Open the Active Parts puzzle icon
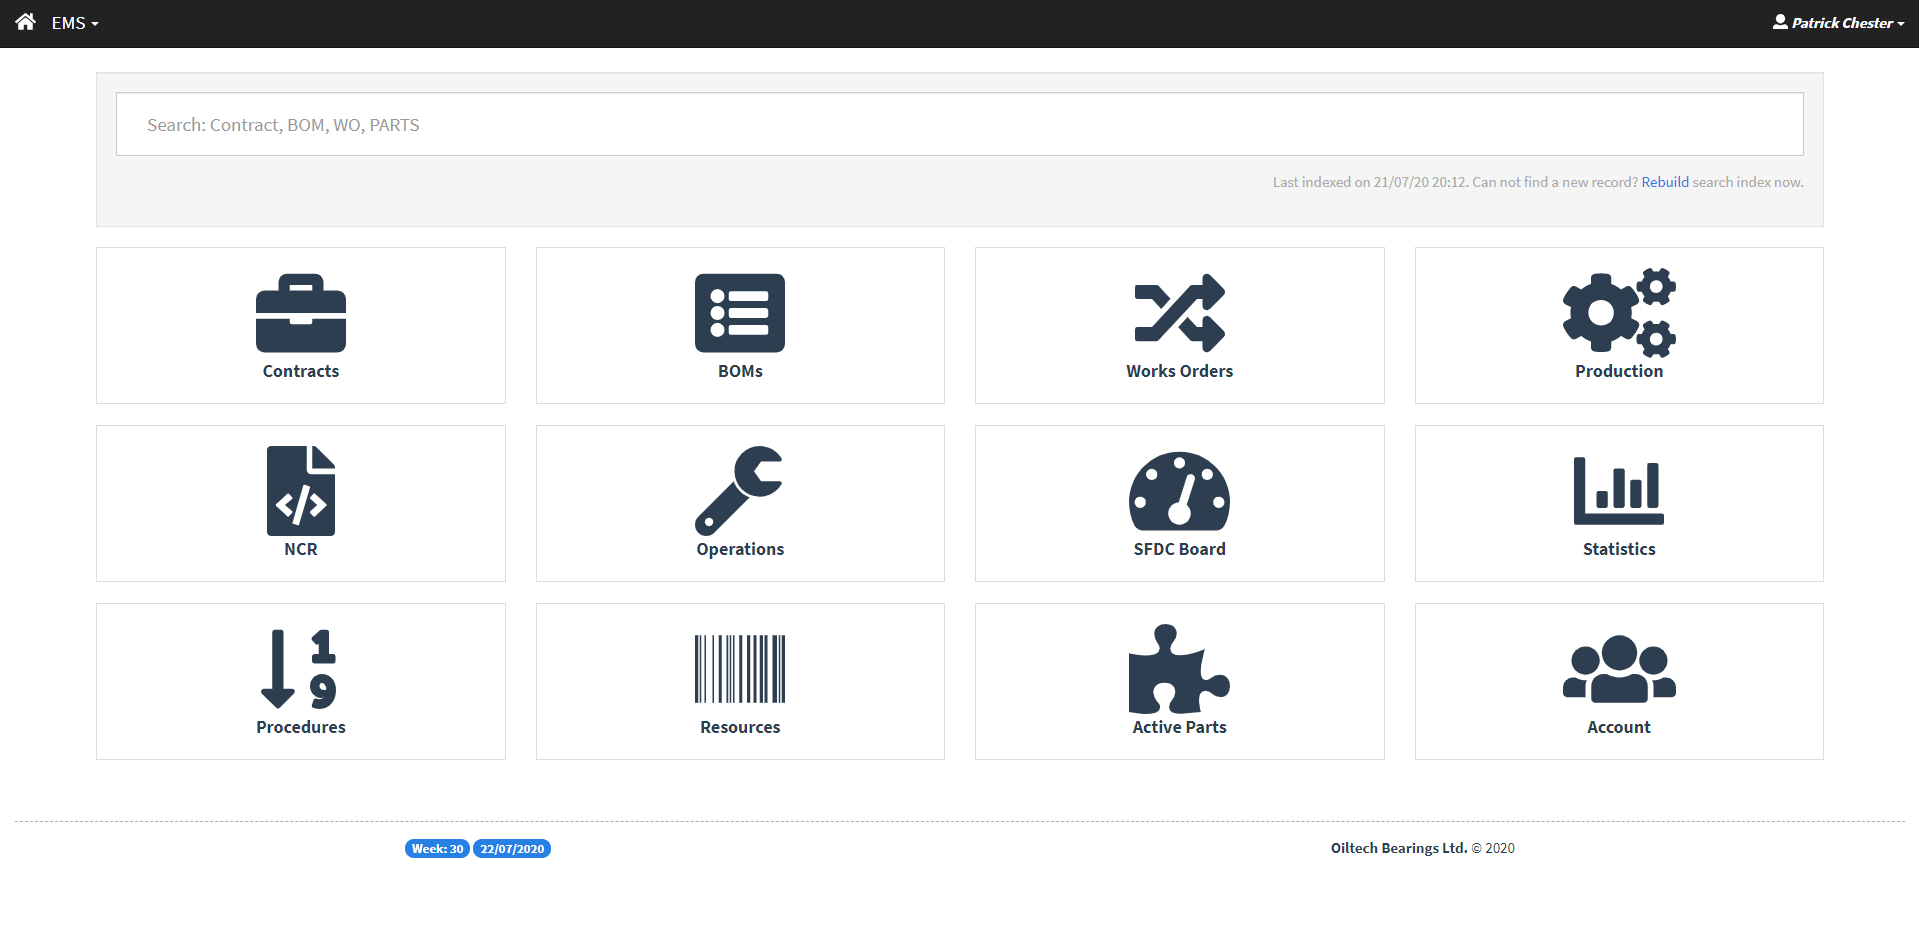Viewport: 1919px width, 926px height. pos(1179,669)
